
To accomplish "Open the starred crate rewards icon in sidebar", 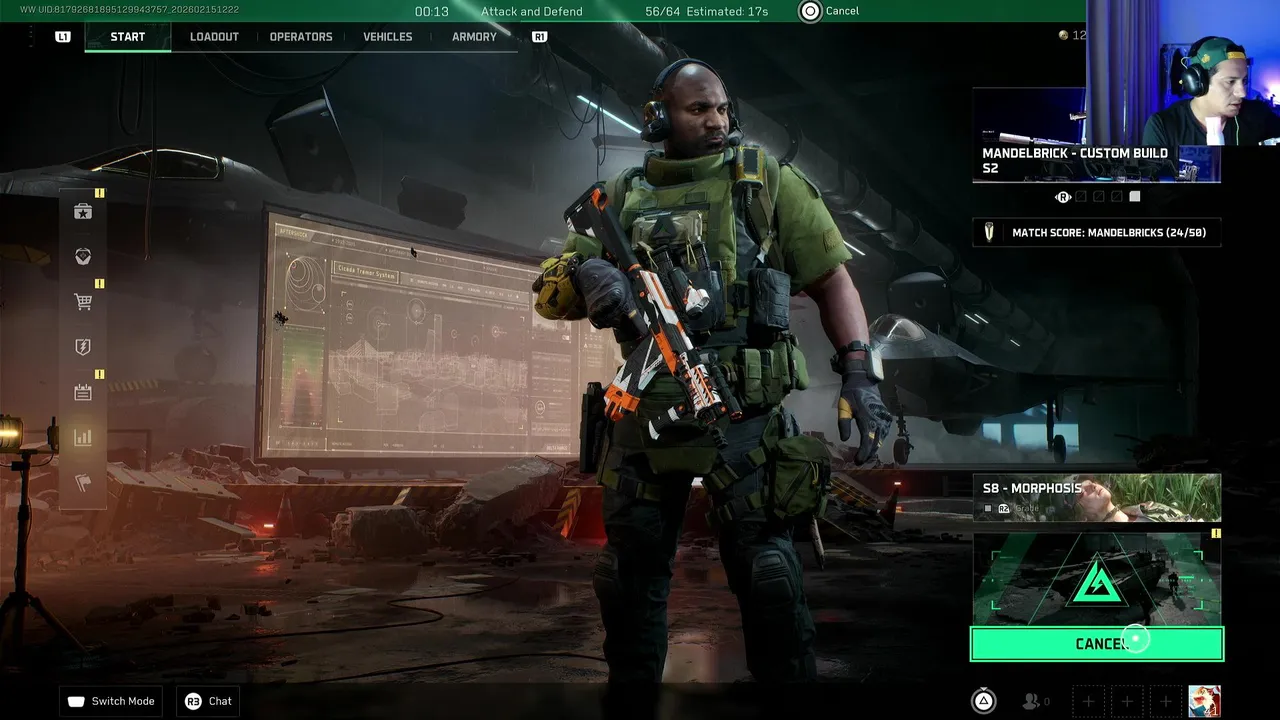I will tap(83, 211).
